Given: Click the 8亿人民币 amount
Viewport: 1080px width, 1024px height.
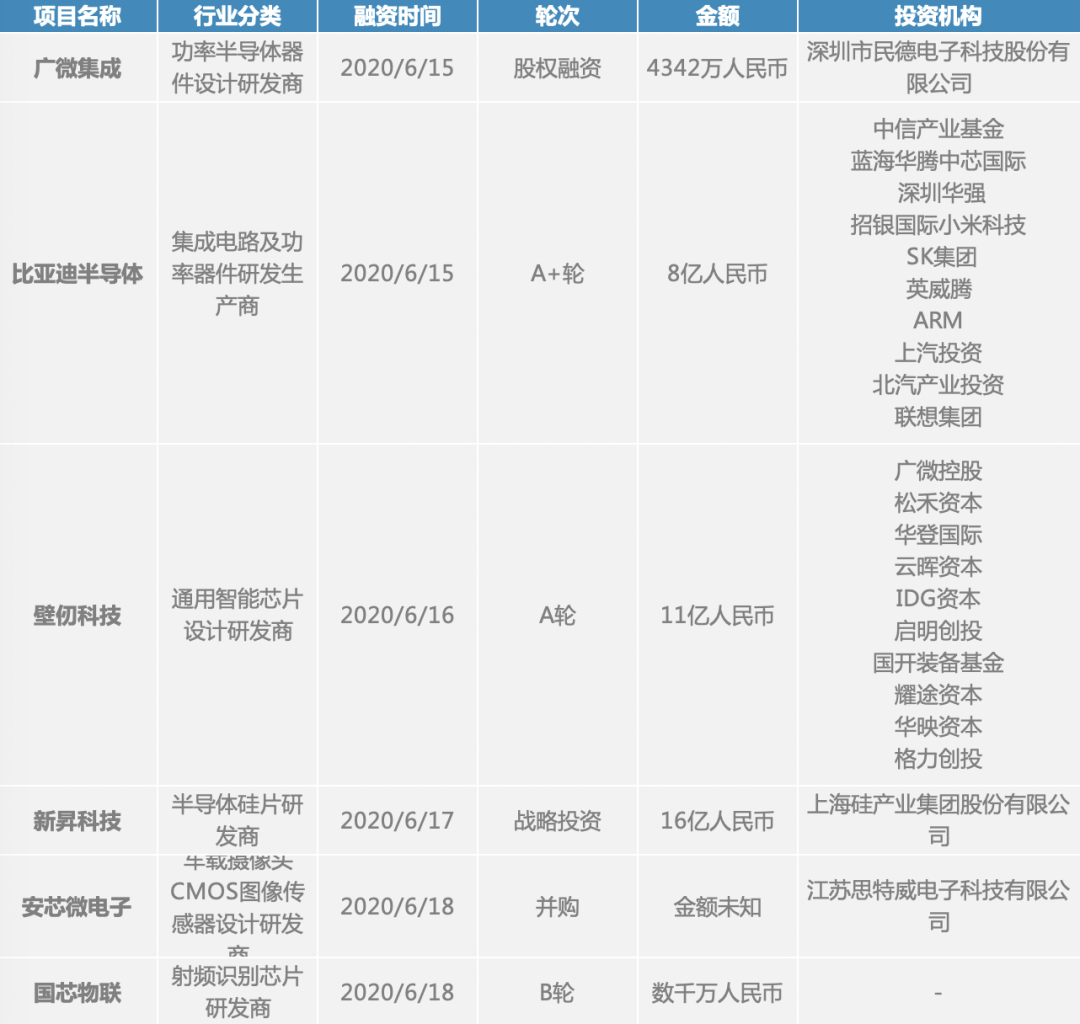Looking at the screenshot, I should (x=717, y=273).
